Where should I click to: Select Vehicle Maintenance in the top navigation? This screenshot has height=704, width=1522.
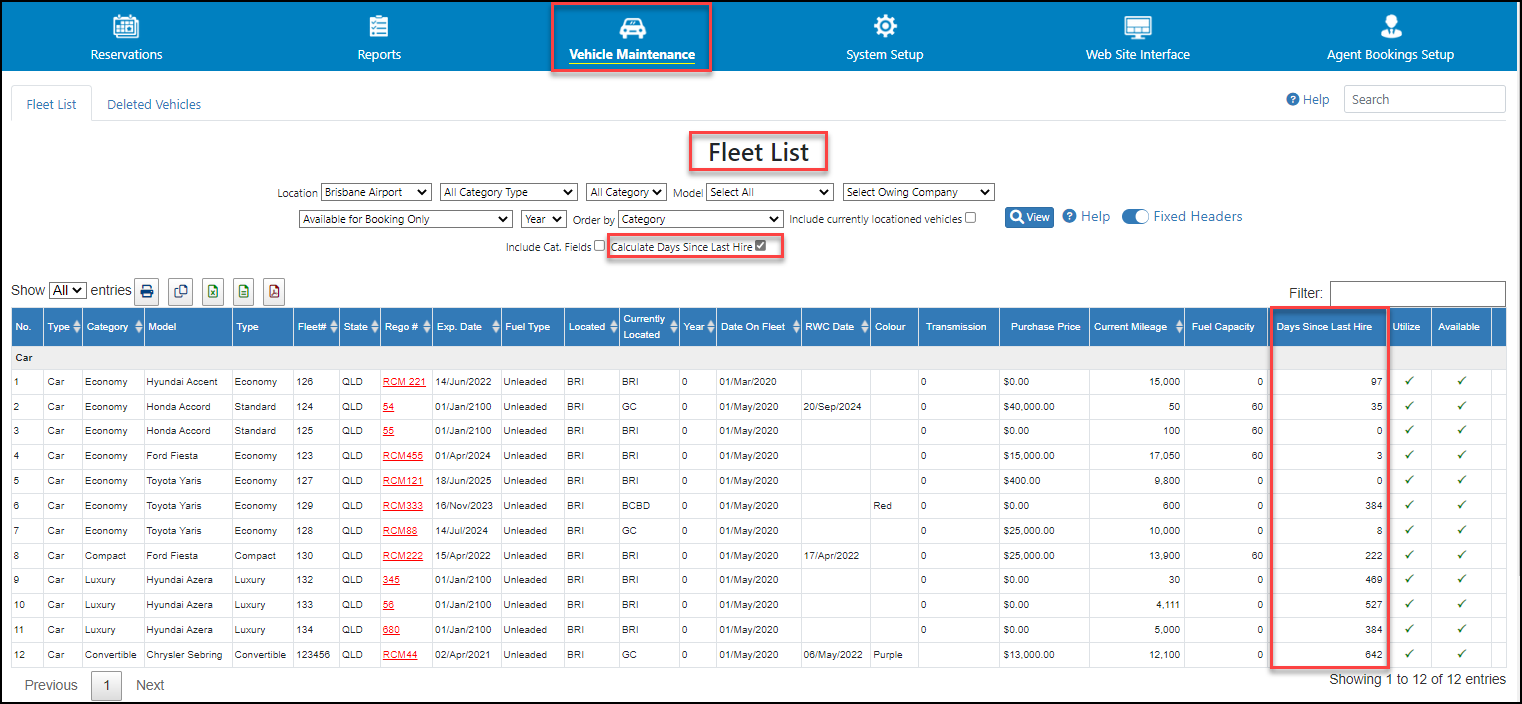click(x=632, y=38)
